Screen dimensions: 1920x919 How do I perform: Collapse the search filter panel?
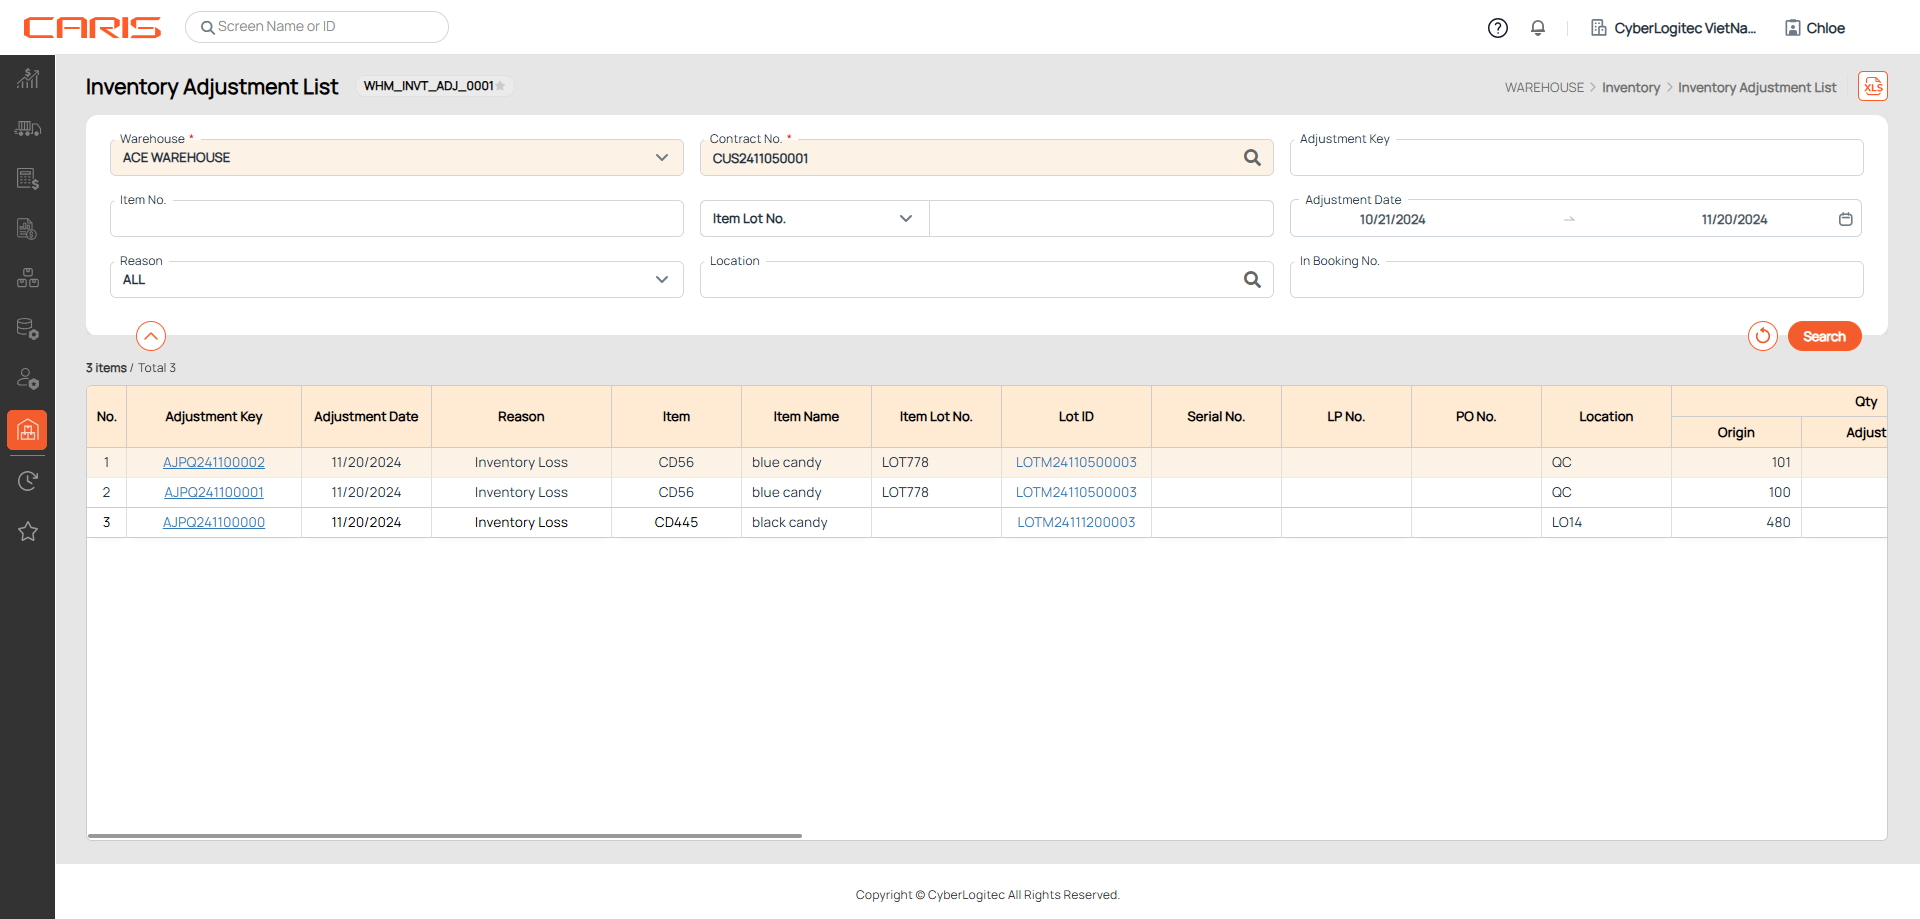click(x=151, y=336)
